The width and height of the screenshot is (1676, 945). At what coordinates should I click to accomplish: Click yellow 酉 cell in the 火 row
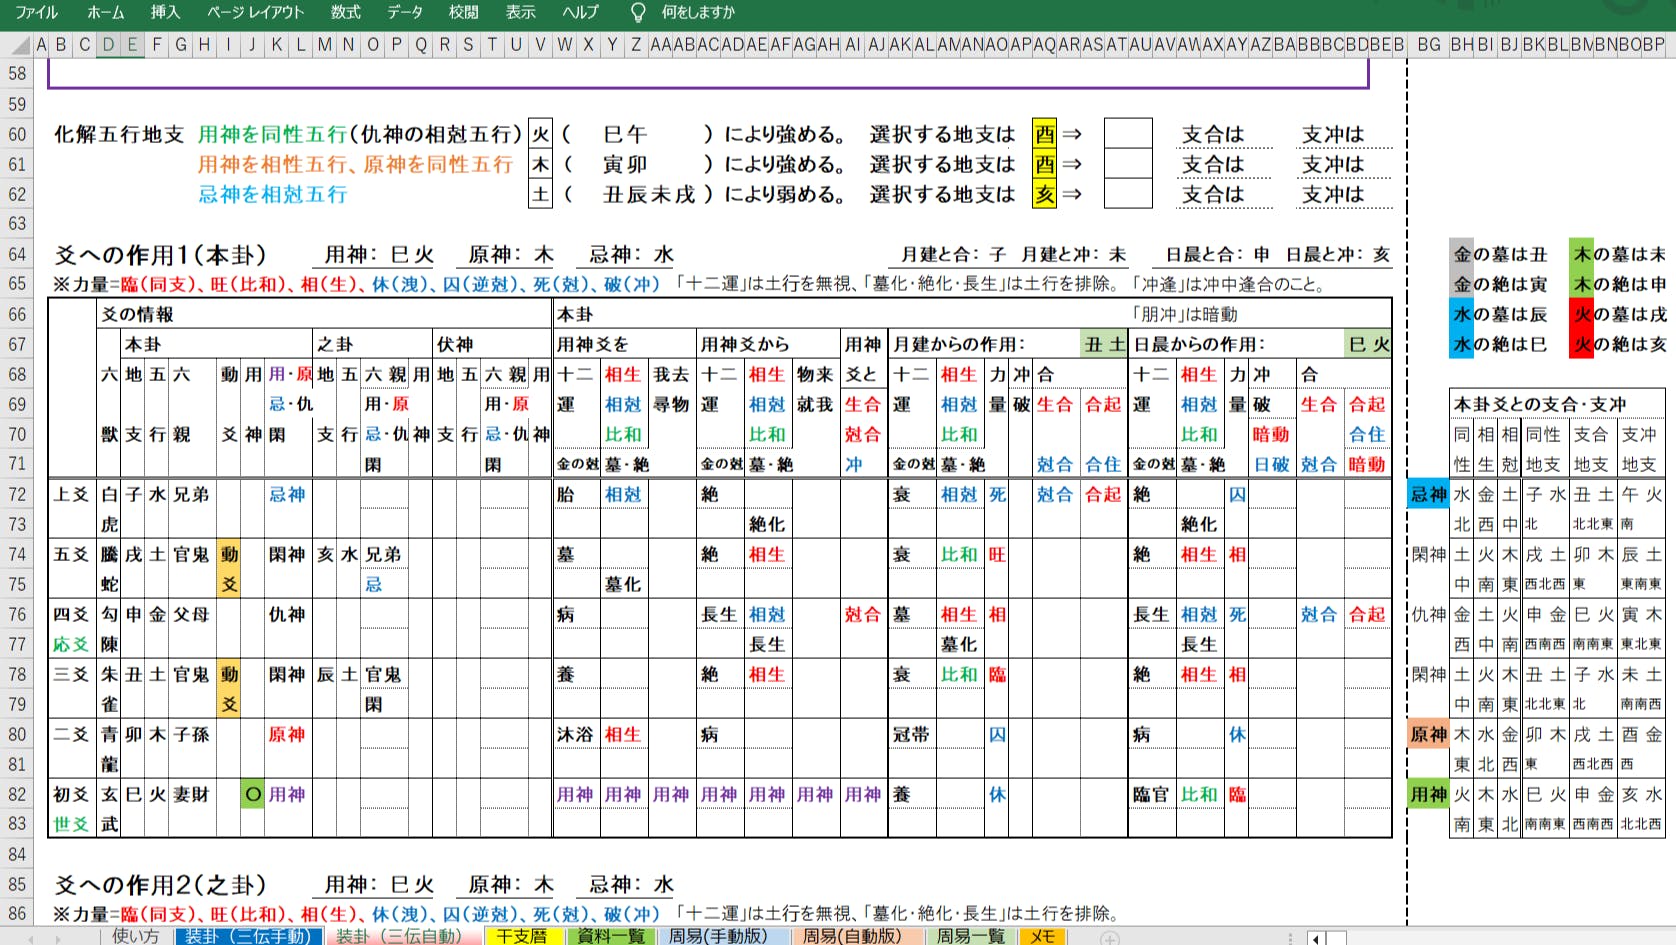[x=1044, y=134]
